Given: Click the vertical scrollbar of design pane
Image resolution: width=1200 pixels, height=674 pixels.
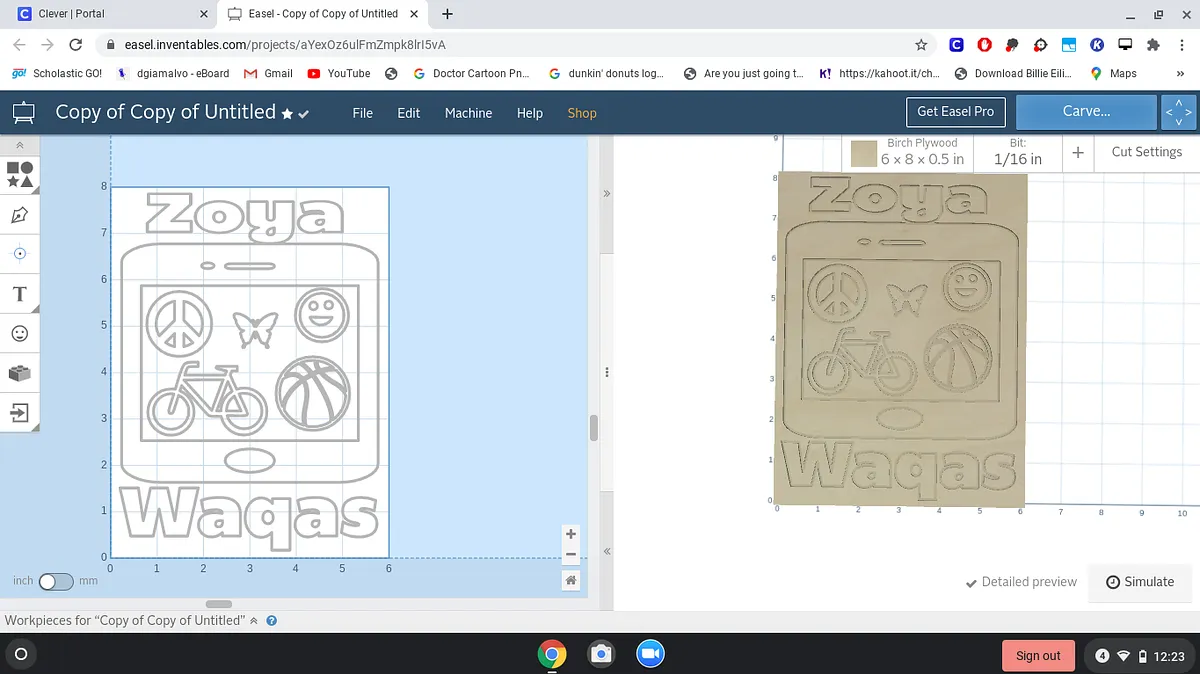Looking at the screenshot, I should [x=593, y=428].
